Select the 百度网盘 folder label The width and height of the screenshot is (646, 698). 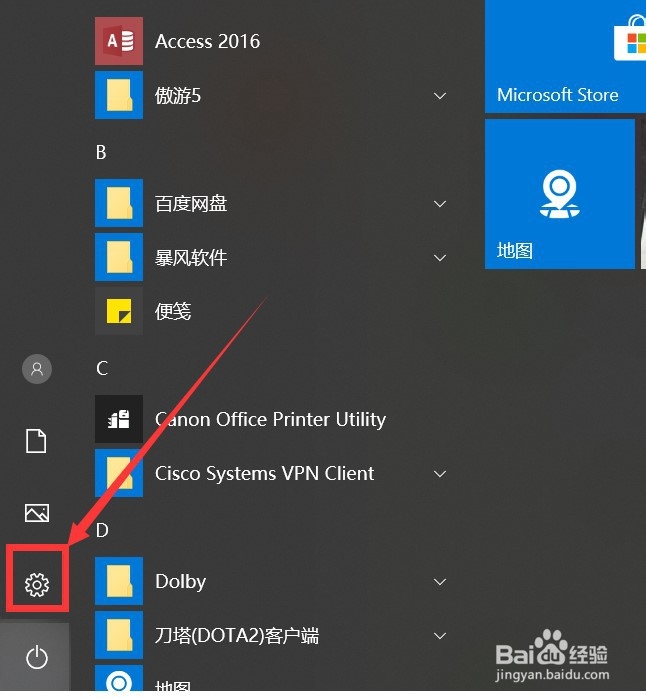tap(191, 203)
